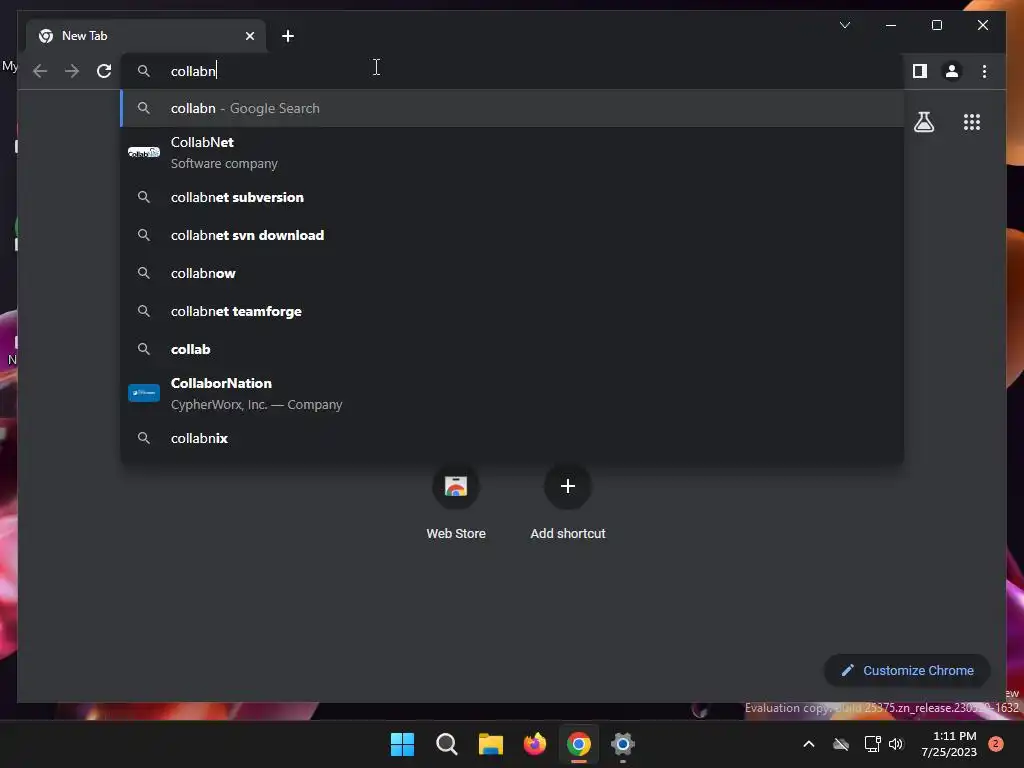The image size is (1024, 768).
Task: Choose the CollaborNation CypherWorx suggestion
Action: click(x=513, y=394)
